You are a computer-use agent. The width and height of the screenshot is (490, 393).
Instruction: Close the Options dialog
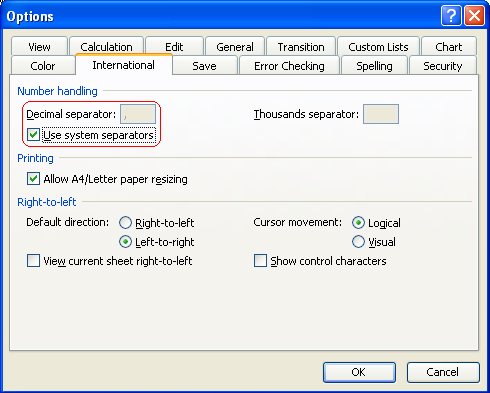(474, 15)
